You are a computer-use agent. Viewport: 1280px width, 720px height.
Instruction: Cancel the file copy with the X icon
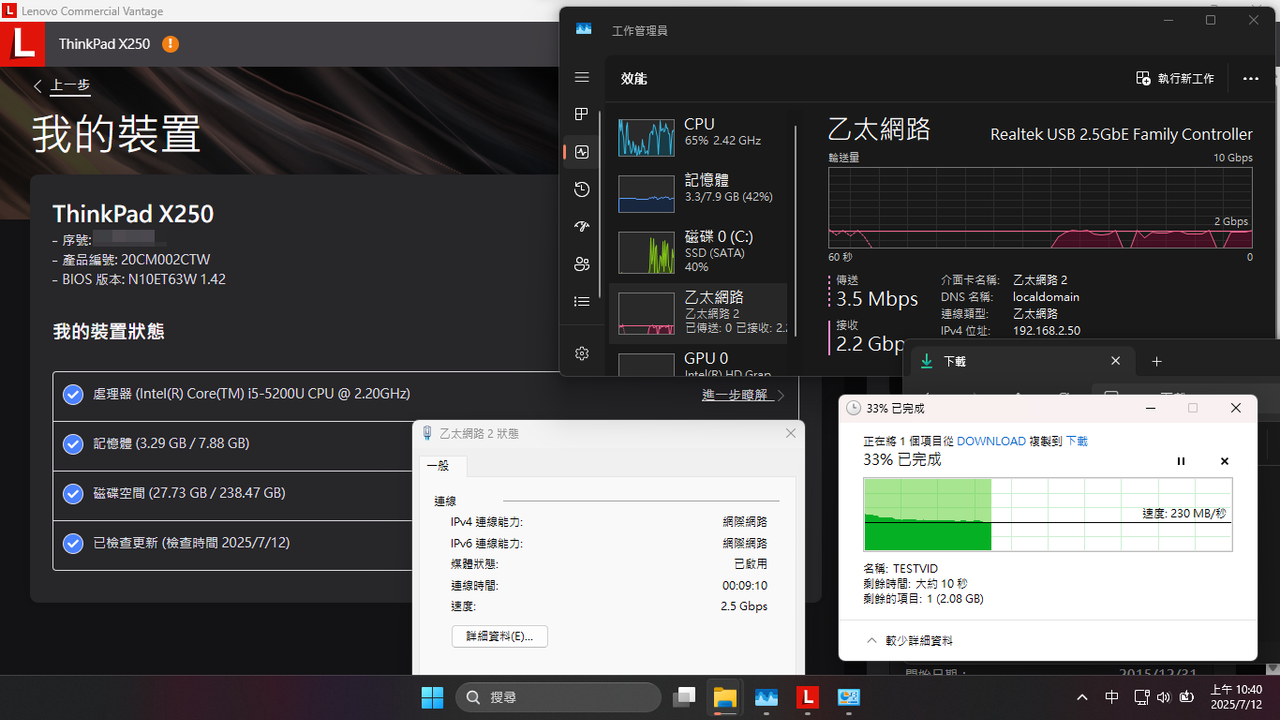tap(1225, 461)
